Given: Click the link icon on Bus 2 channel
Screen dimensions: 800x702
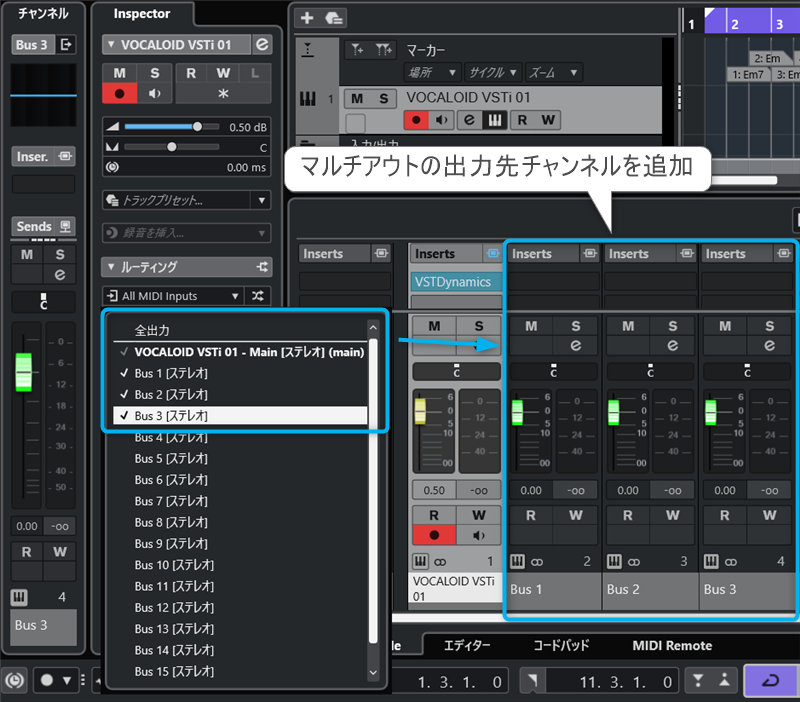Looking at the screenshot, I should tap(634, 562).
